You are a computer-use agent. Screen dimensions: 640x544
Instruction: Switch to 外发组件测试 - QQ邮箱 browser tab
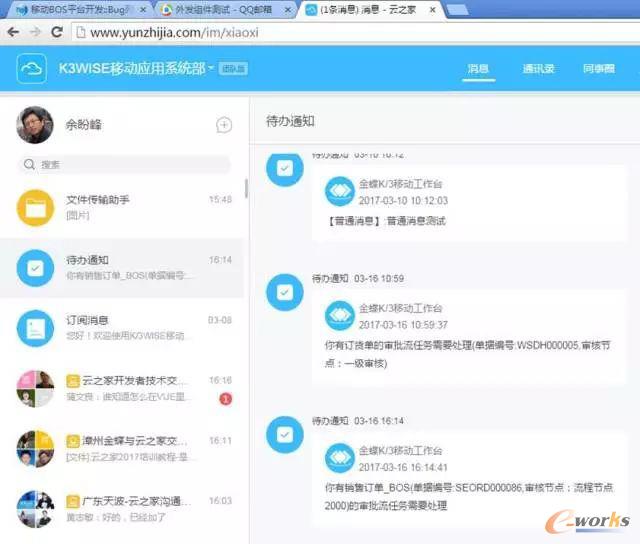(x=224, y=9)
